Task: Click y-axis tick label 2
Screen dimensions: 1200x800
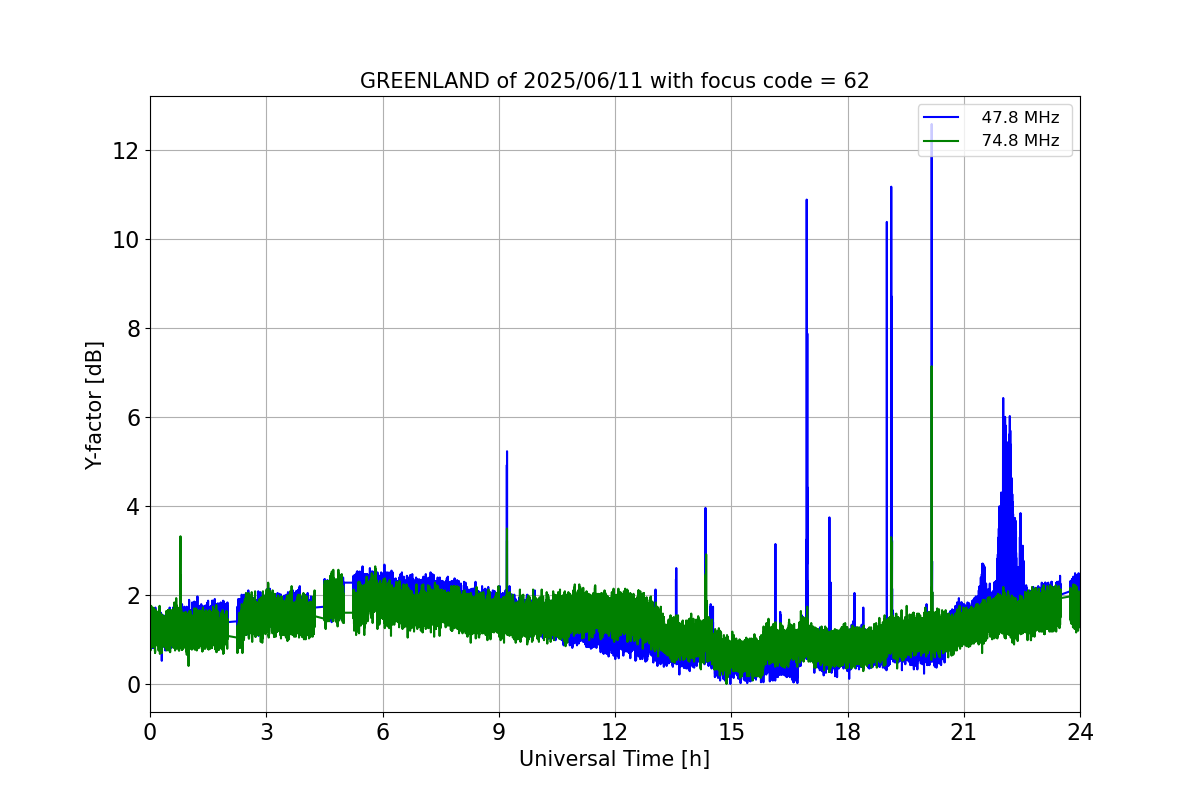Action: pos(133,596)
